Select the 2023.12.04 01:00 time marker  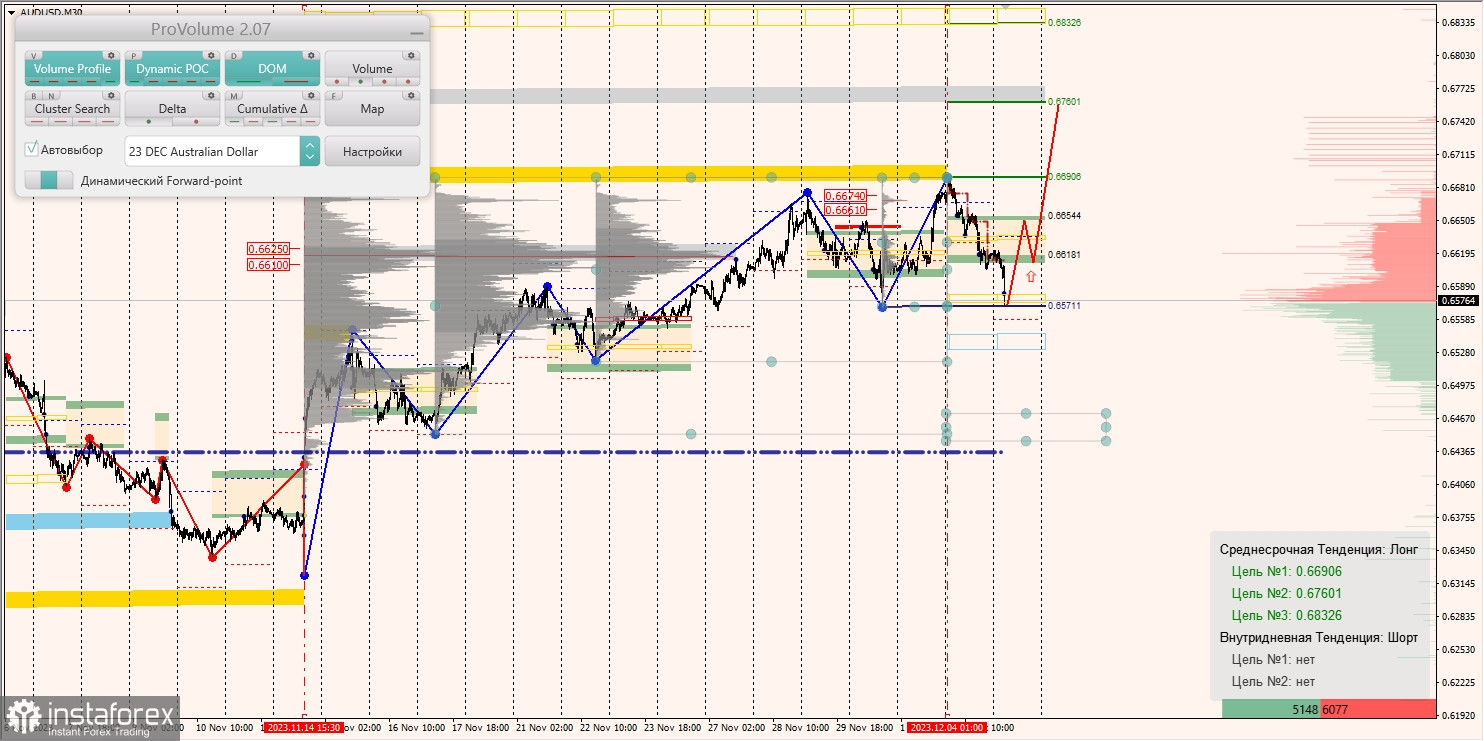point(947,728)
